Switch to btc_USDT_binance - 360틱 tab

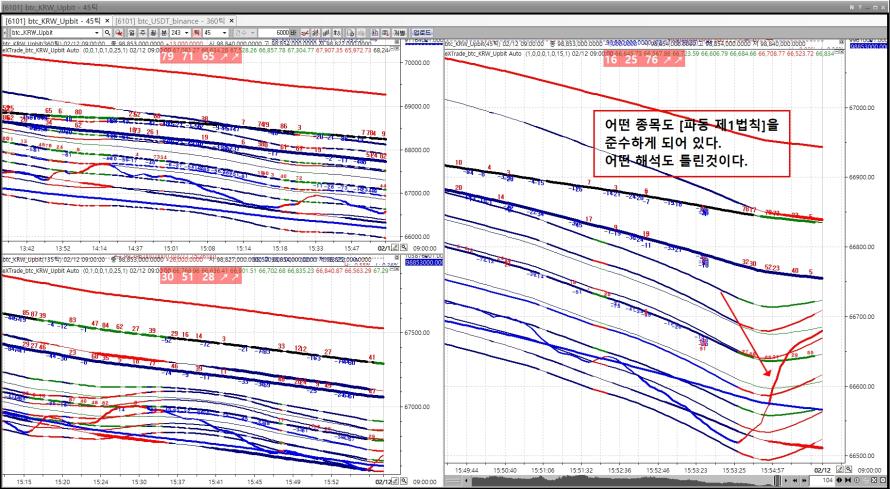pos(170,20)
